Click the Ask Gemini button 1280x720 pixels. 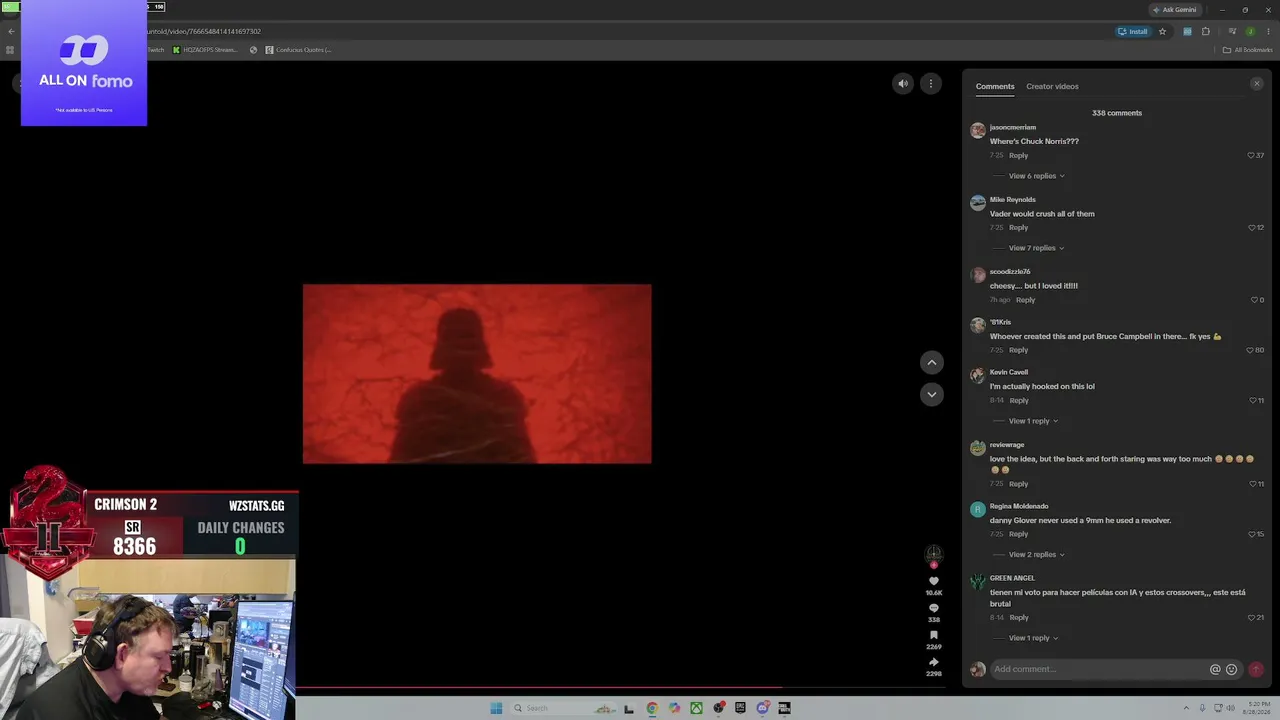point(1174,10)
